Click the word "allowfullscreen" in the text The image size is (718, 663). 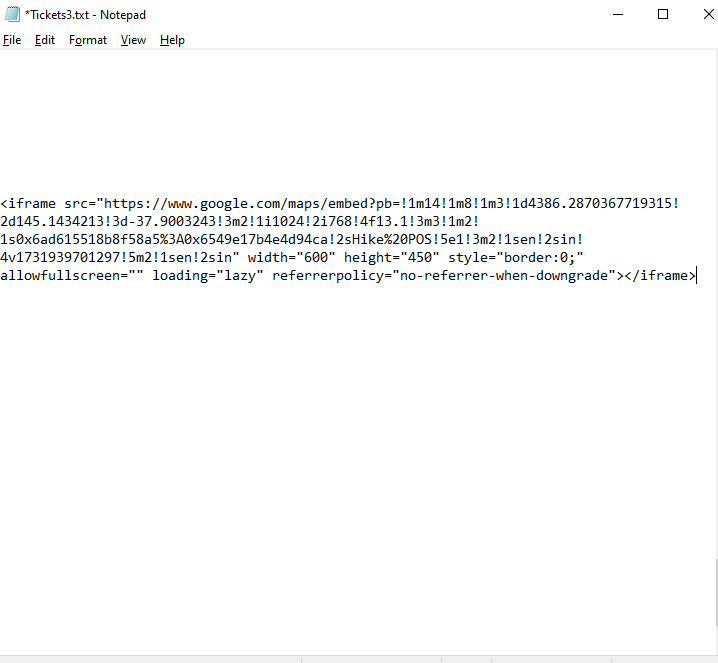pos(60,276)
